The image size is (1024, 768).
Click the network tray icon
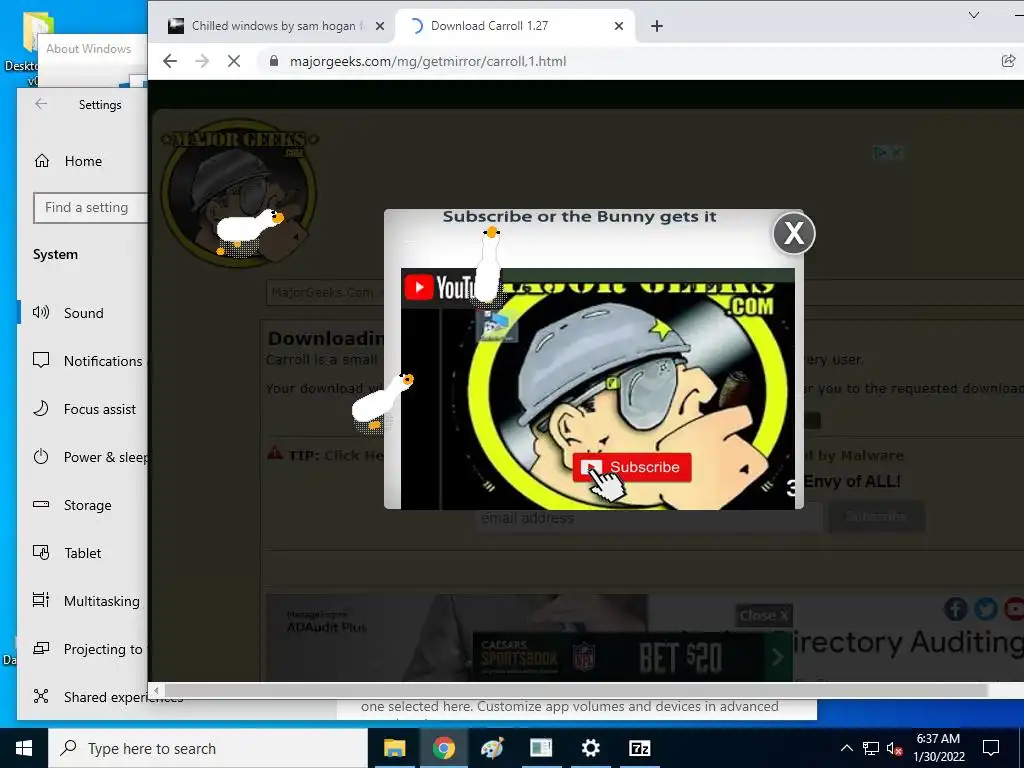click(871, 748)
